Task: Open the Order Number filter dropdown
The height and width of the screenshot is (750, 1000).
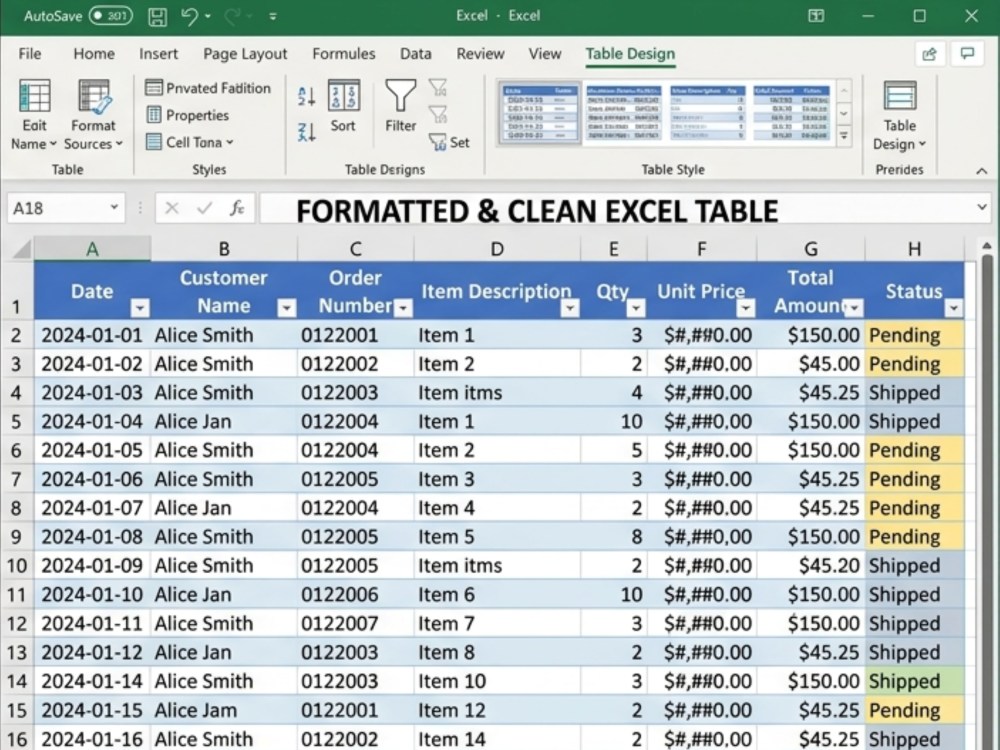Action: pyautogui.click(x=403, y=308)
